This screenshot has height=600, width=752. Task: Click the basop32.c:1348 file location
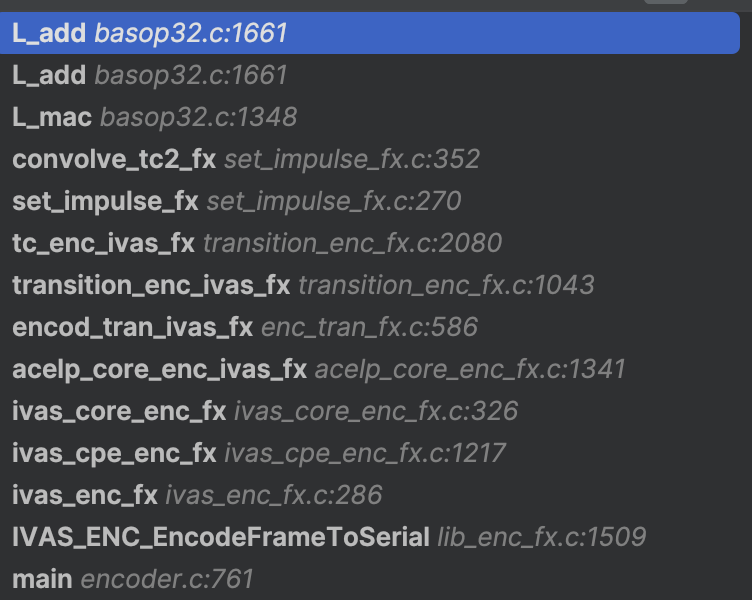pos(198,117)
